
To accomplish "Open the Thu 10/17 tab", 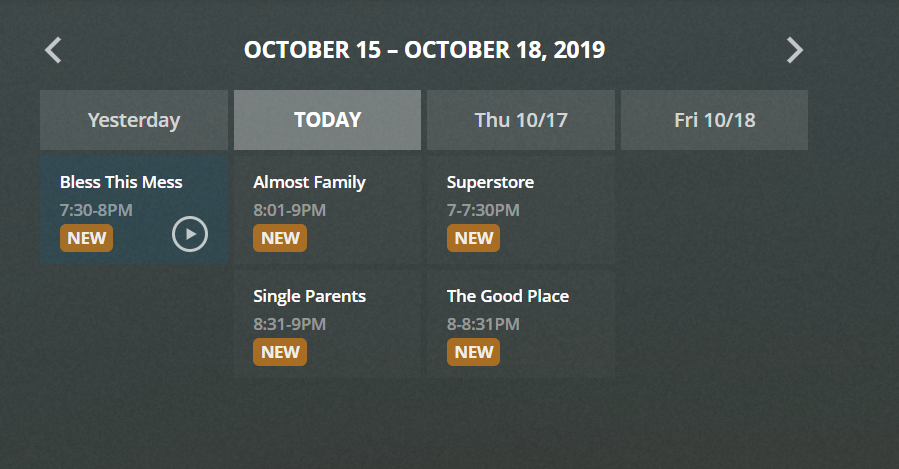I will (x=521, y=121).
